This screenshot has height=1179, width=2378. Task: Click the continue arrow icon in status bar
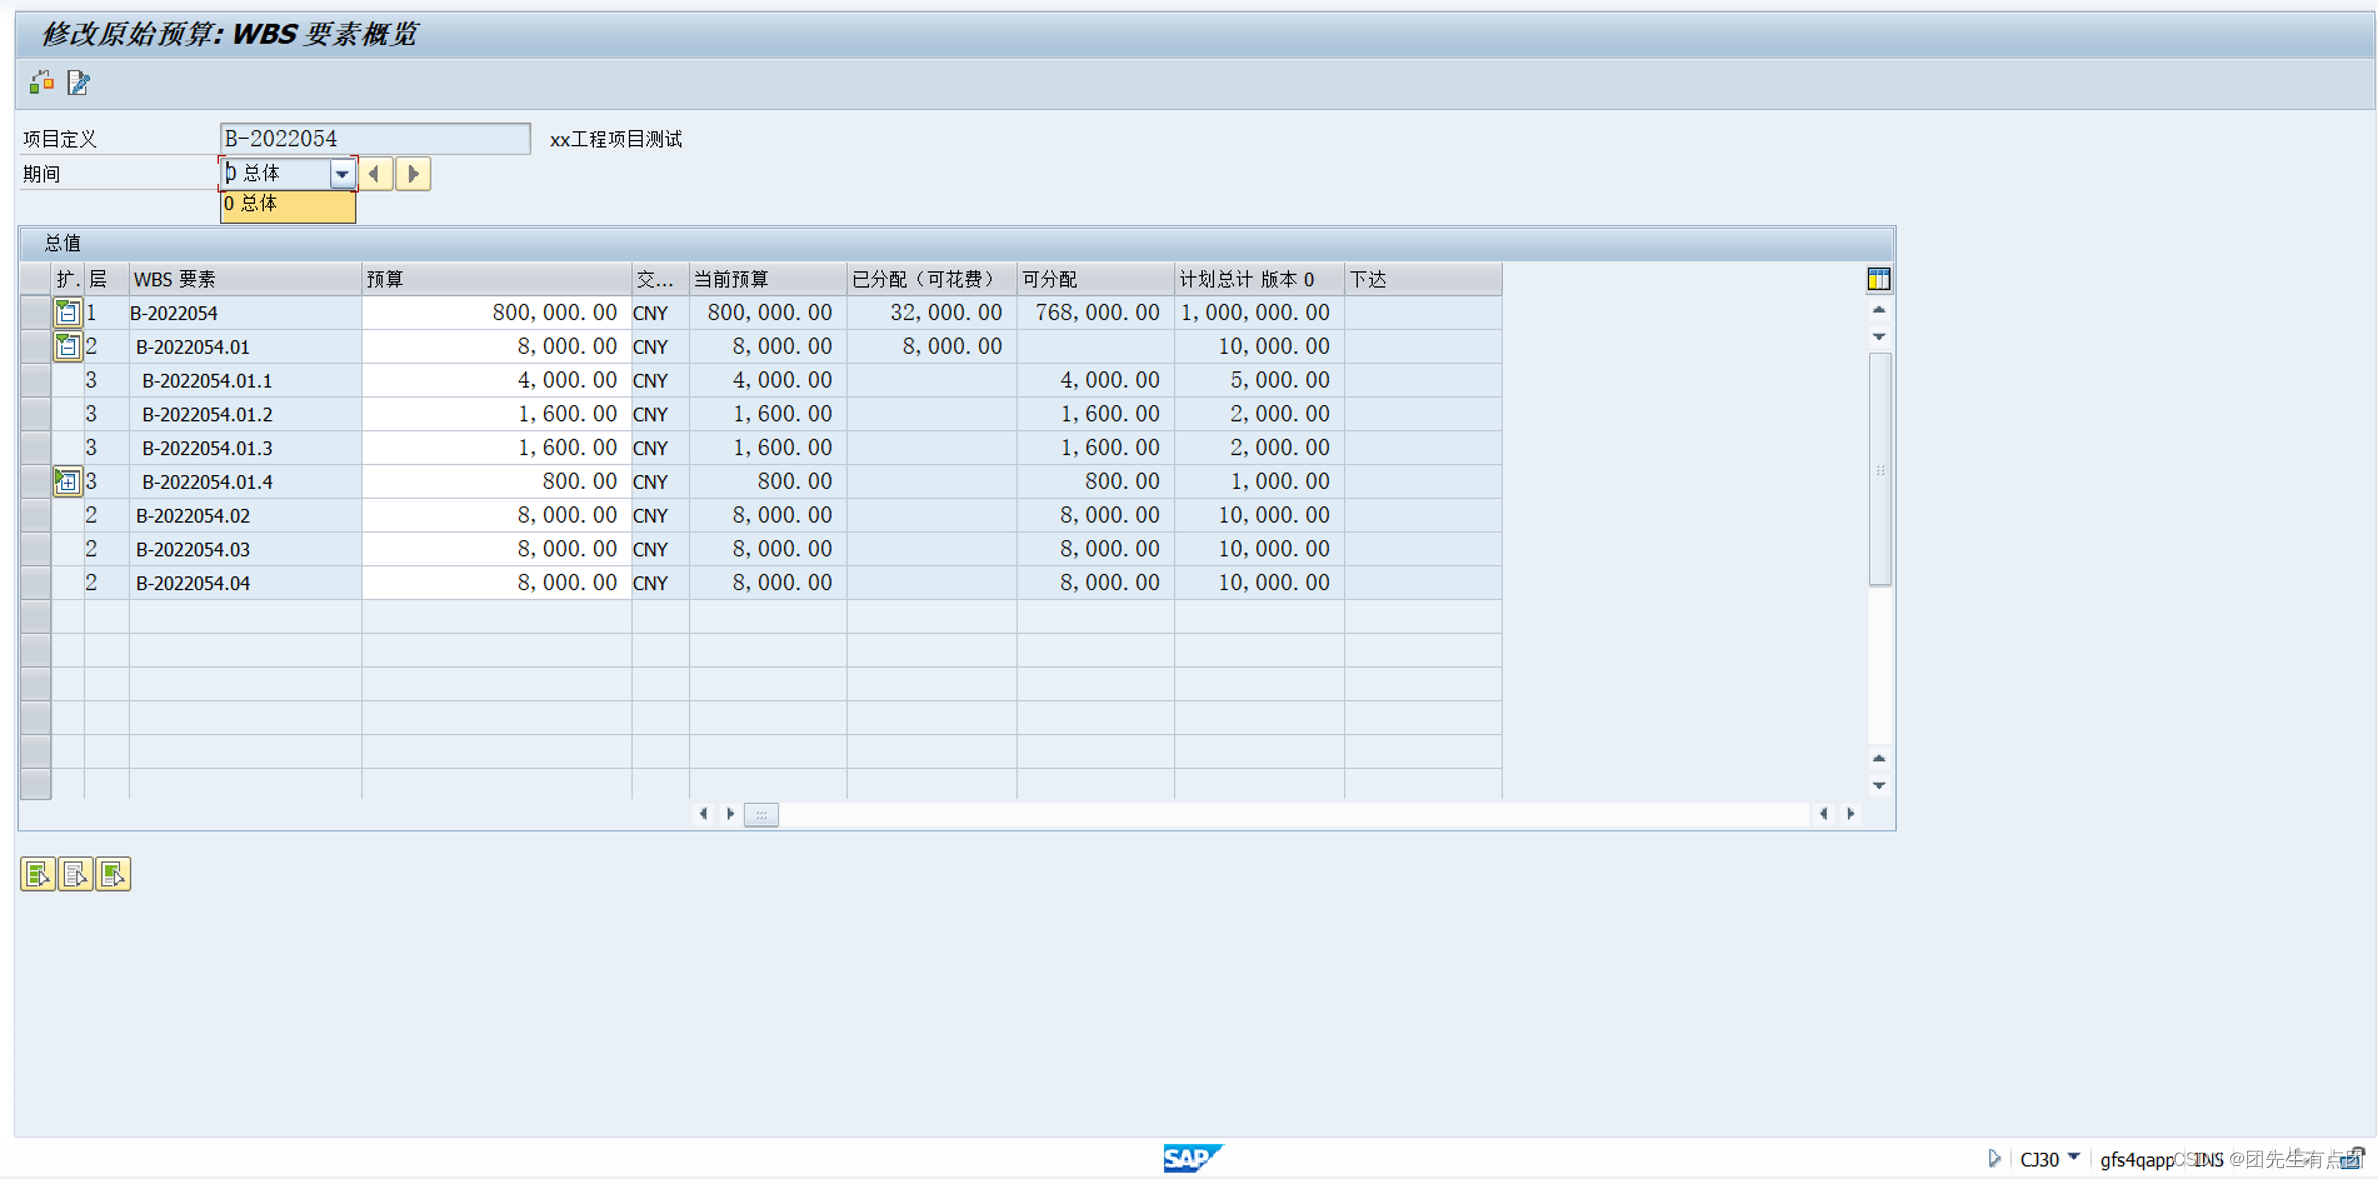coord(1995,1159)
